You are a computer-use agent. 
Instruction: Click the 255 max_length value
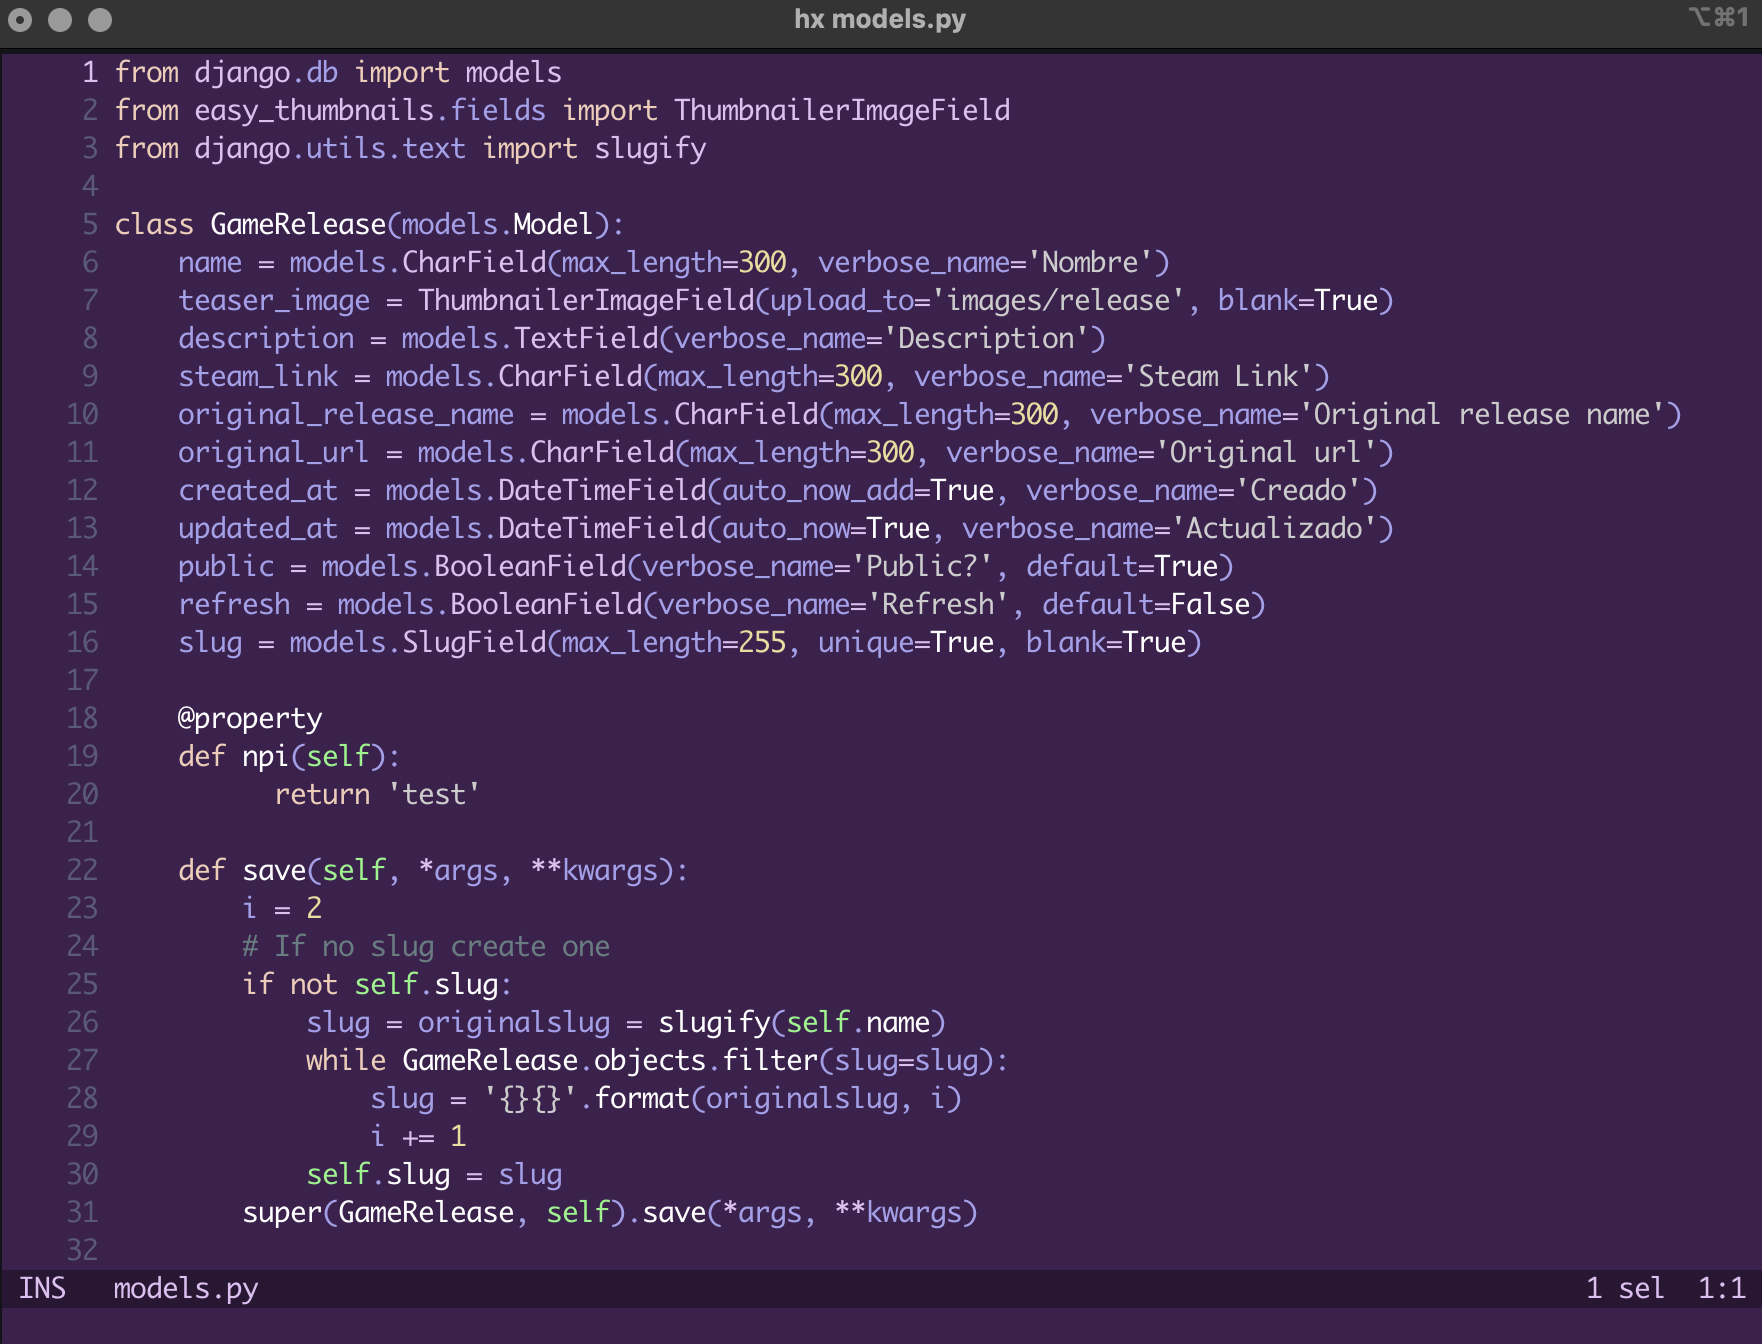(762, 642)
